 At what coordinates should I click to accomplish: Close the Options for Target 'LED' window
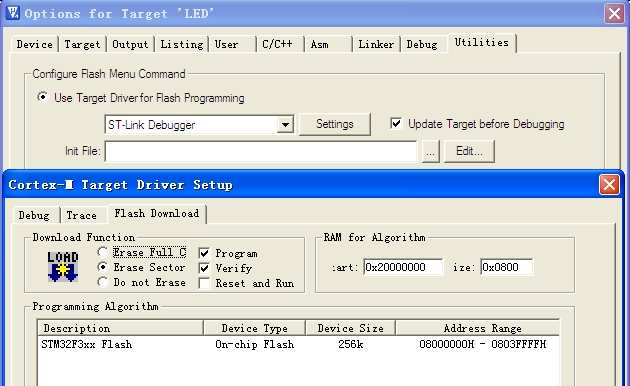(614, 14)
